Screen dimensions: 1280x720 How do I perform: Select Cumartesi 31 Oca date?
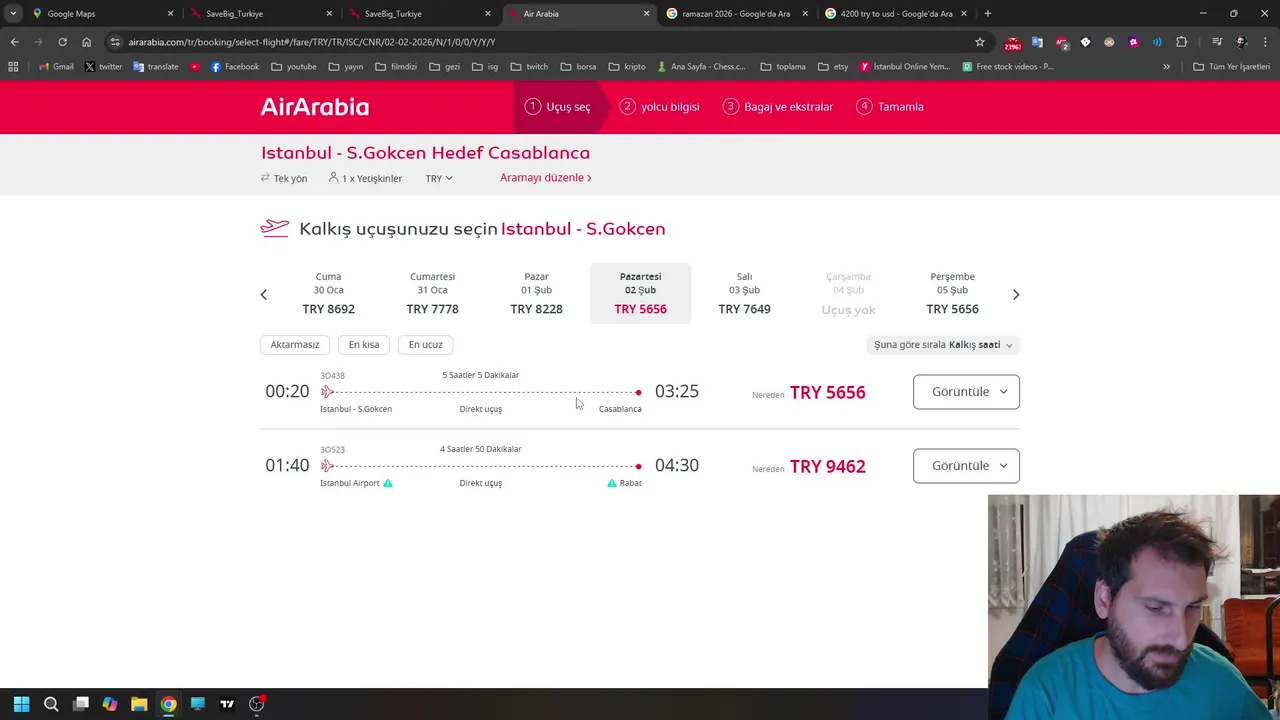(432, 293)
